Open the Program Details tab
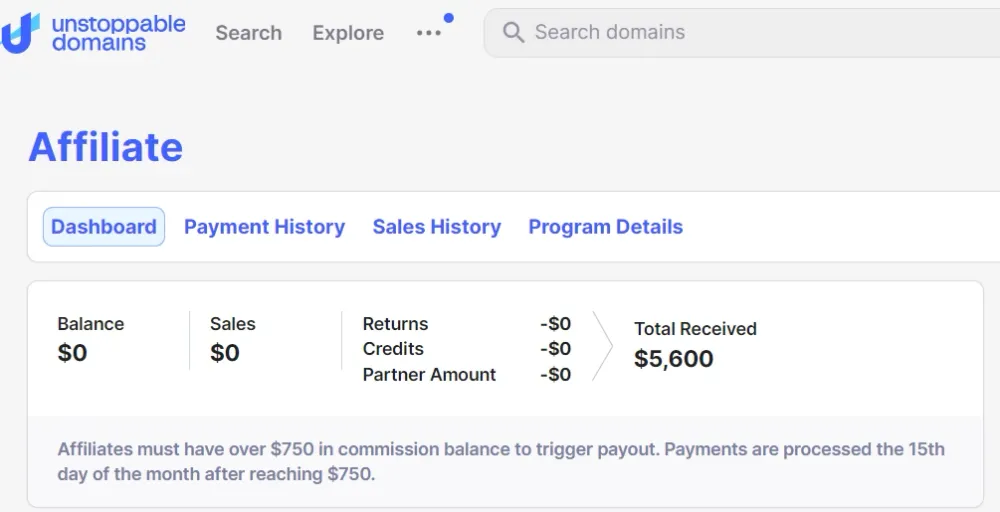 pyautogui.click(x=605, y=227)
